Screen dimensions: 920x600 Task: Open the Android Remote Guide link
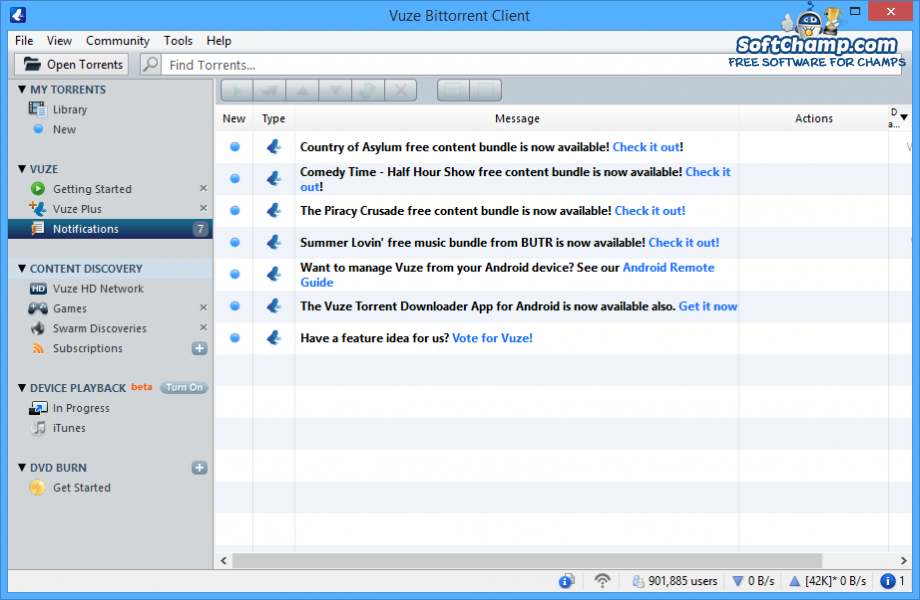[x=668, y=267]
